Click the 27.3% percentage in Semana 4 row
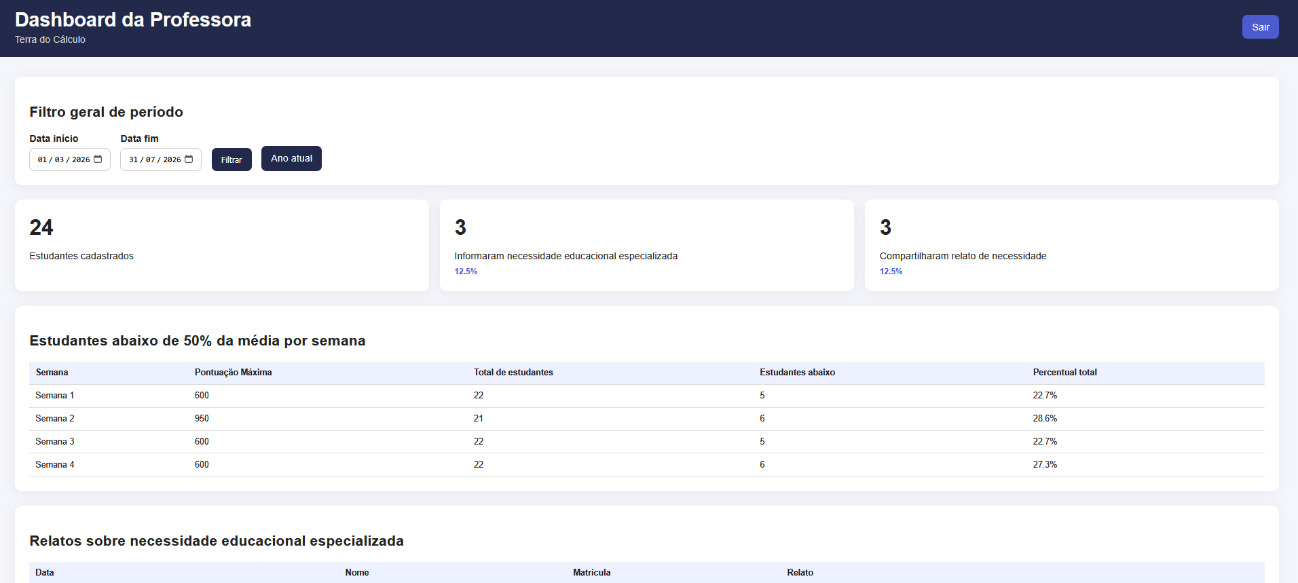This screenshot has width=1298, height=583. (1045, 464)
